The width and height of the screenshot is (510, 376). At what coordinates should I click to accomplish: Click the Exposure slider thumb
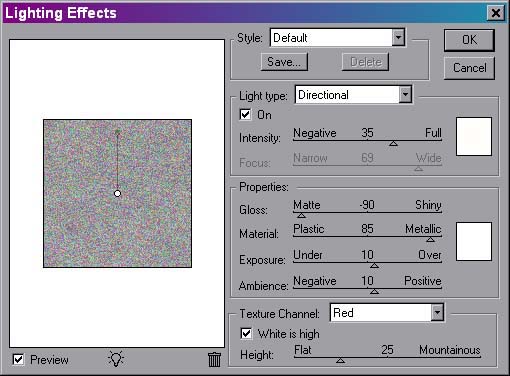(374, 265)
